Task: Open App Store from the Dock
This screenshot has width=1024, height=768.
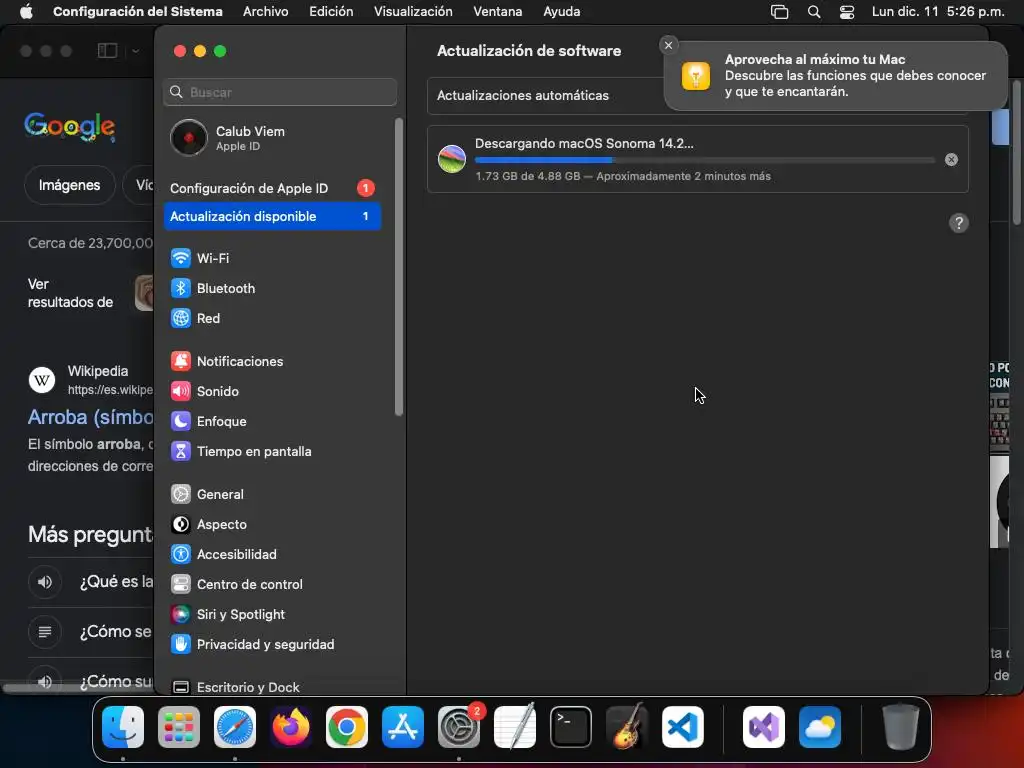Action: click(x=403, y=727)
